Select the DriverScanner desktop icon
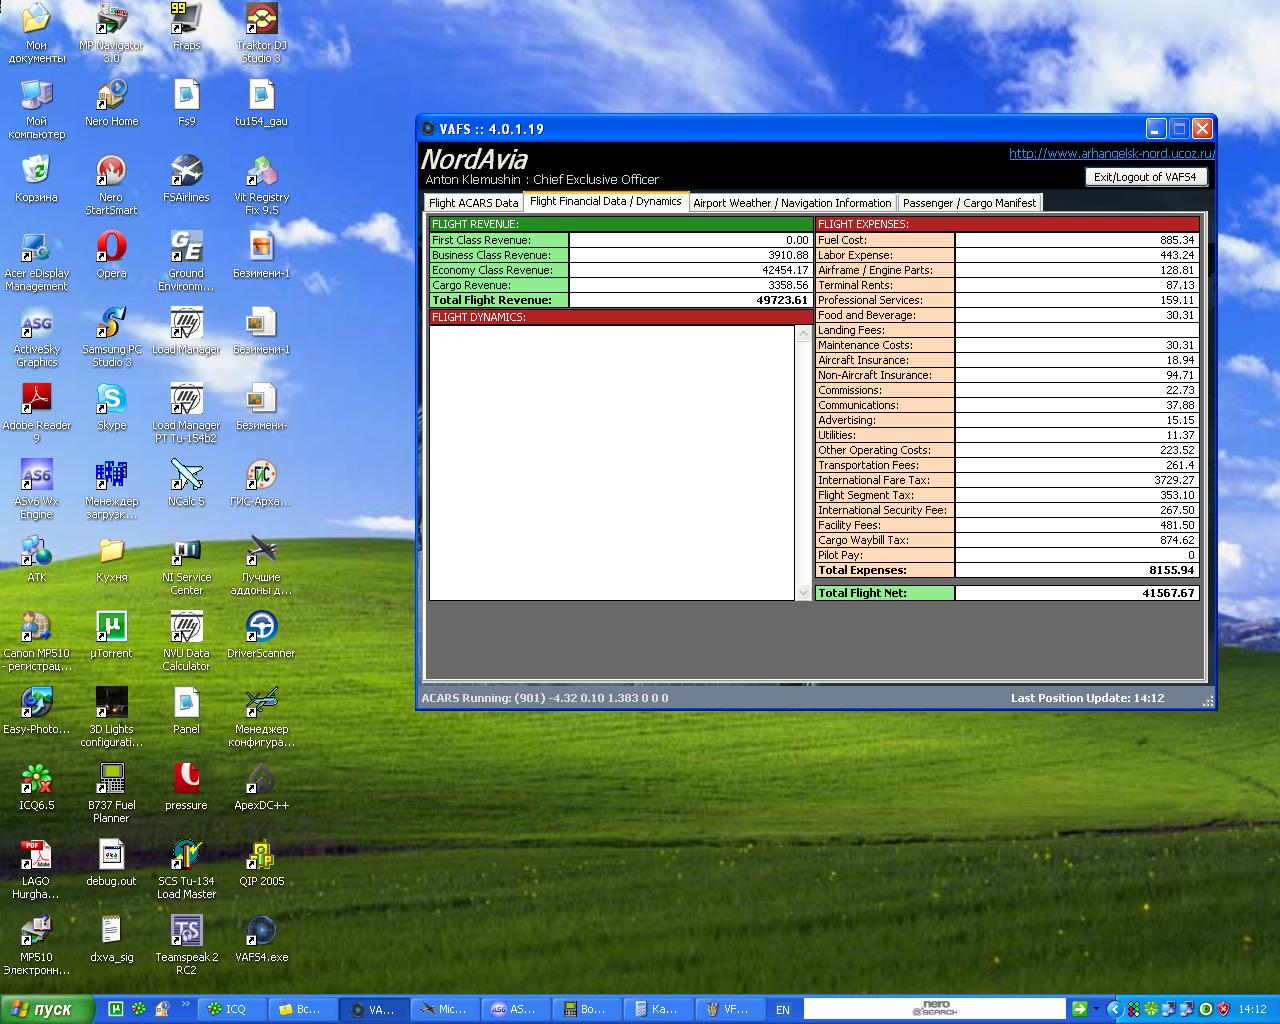Screen dimensions: 1280x1024 pyautogui.click(x=261, y=634)
